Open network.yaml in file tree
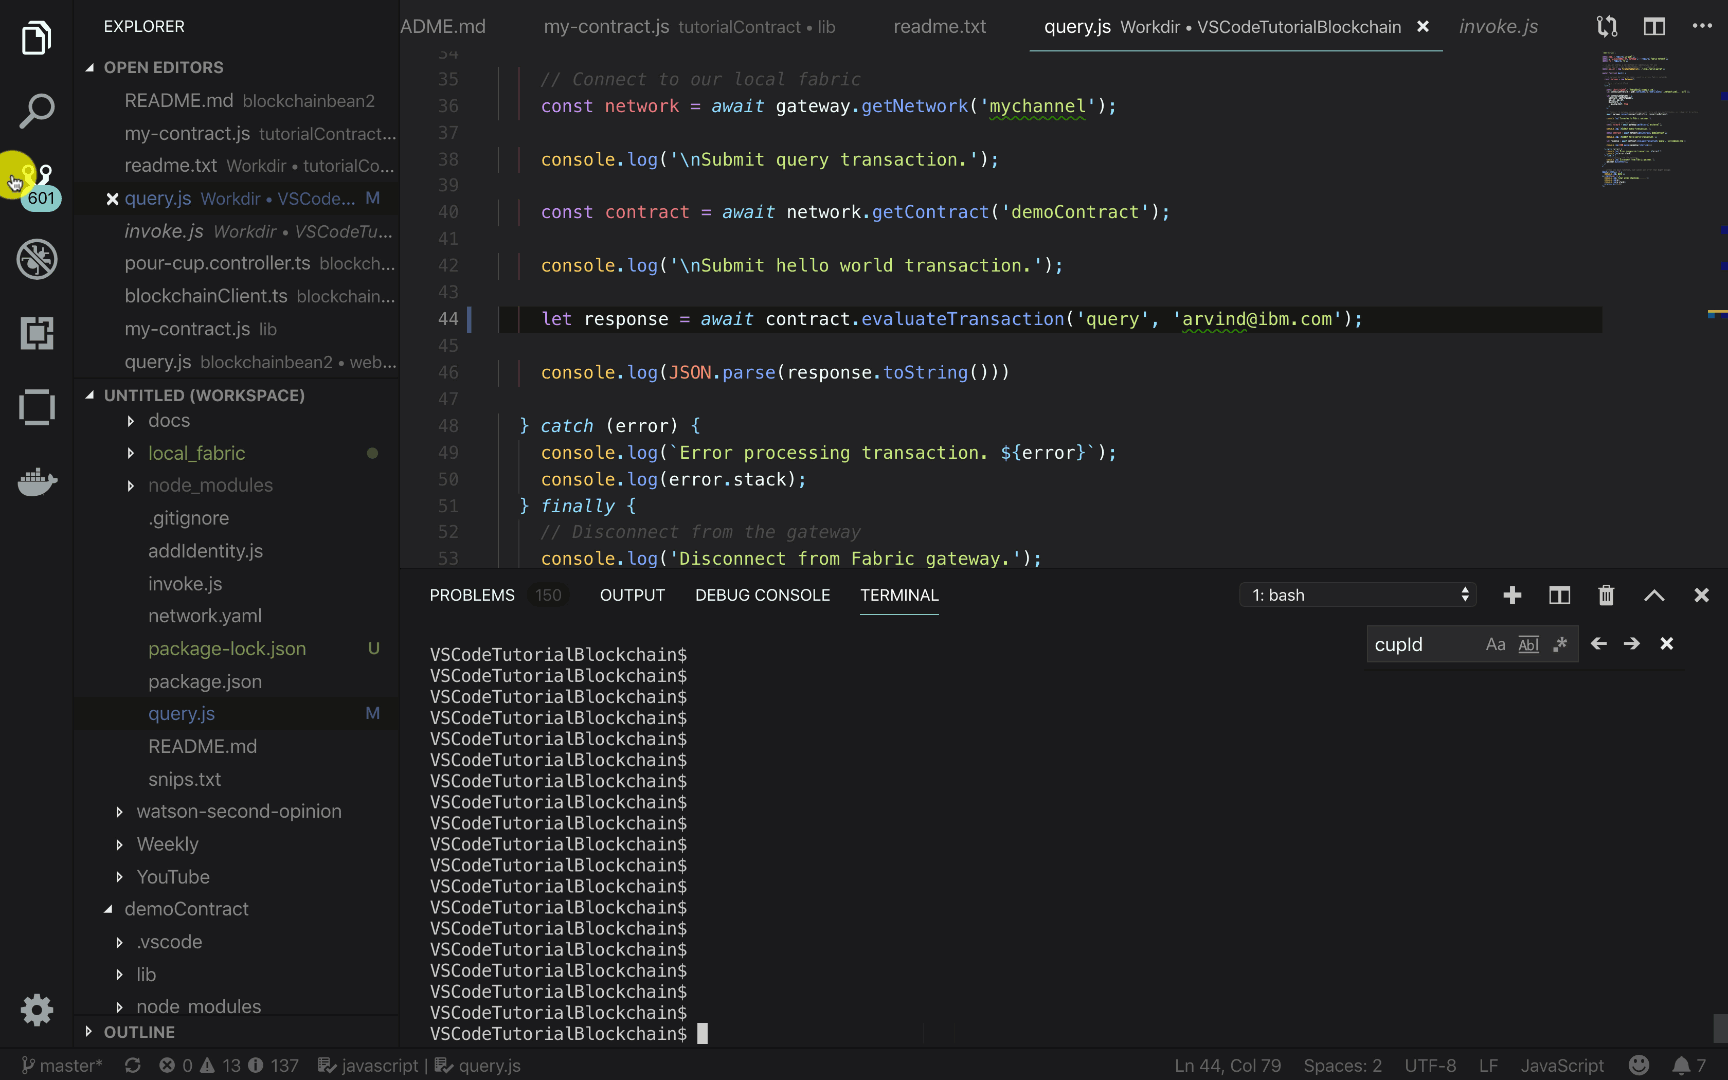This screenshot has height=1080, width=1728. tap(205, 616)
